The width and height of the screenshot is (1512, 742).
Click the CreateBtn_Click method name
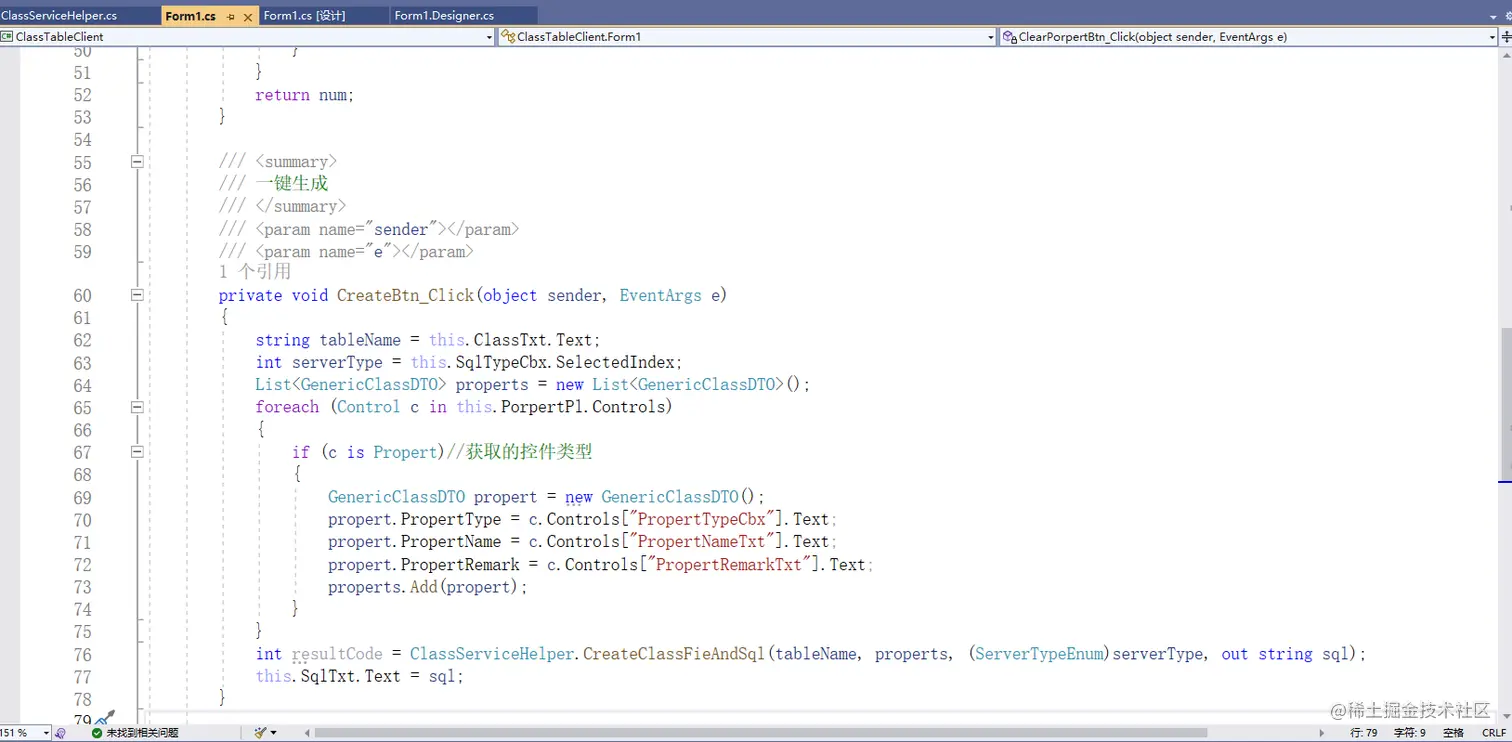coord(405,295)
